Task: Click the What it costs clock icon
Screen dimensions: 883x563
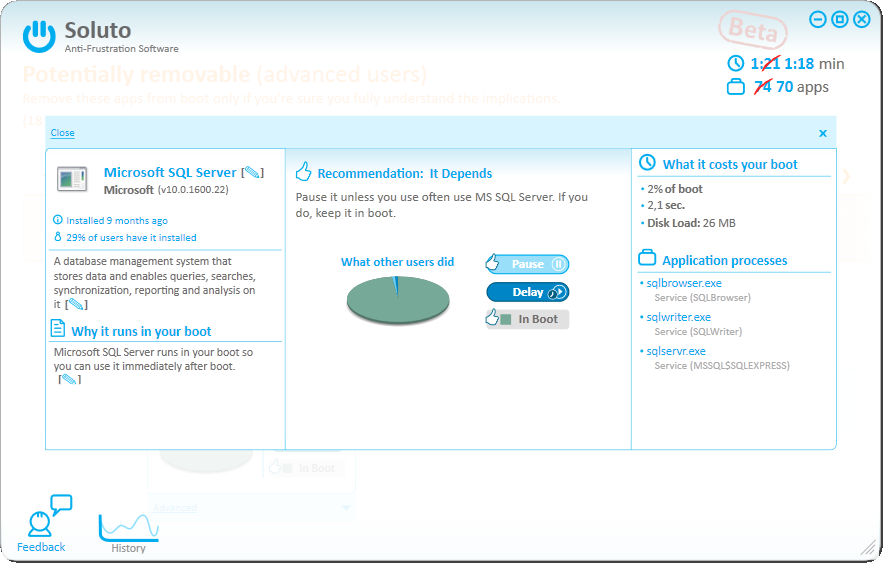Action: 647,163
